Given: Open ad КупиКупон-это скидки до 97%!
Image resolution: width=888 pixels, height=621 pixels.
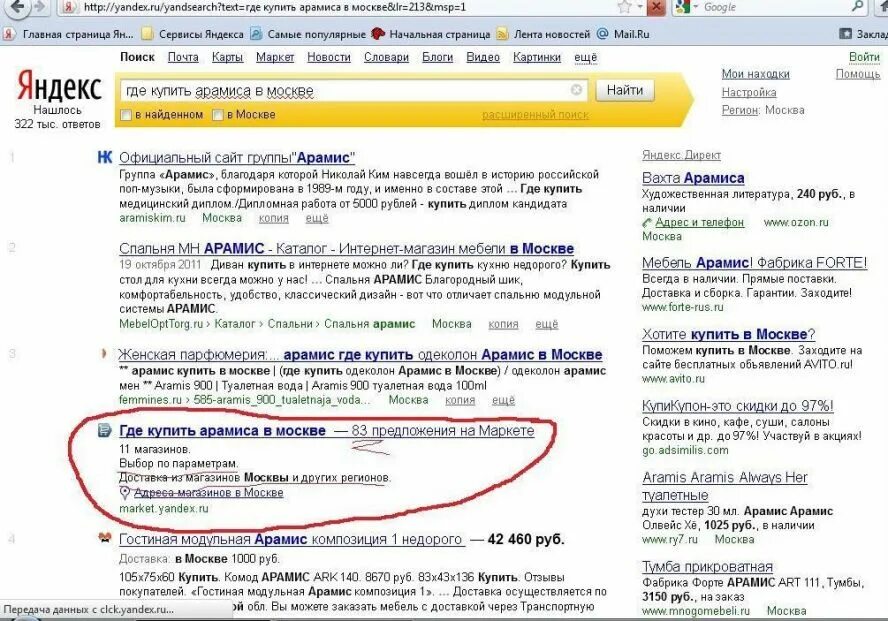Looking at the screenshot, I should point(737,406).
